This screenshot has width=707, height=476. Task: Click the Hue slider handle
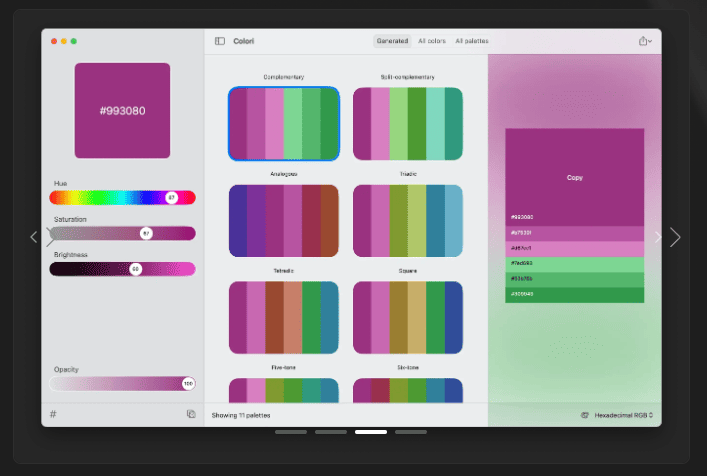click(171, 197)
